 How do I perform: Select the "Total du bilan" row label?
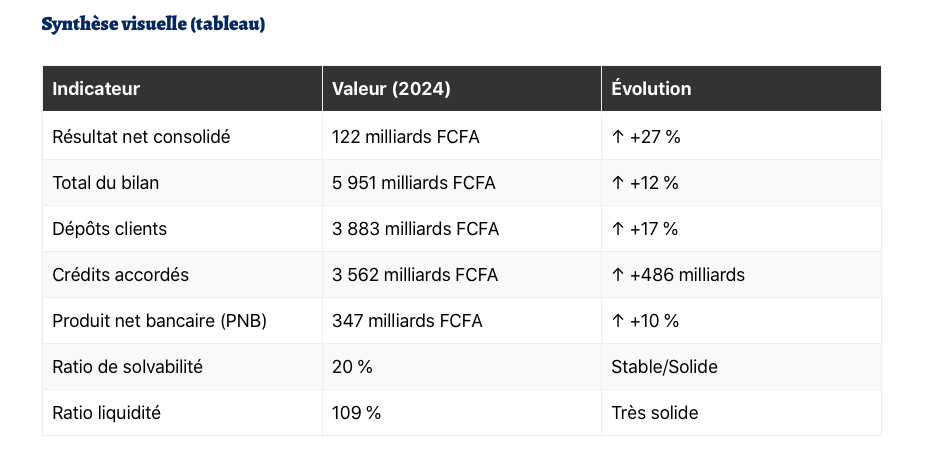[x=105, y=183]
